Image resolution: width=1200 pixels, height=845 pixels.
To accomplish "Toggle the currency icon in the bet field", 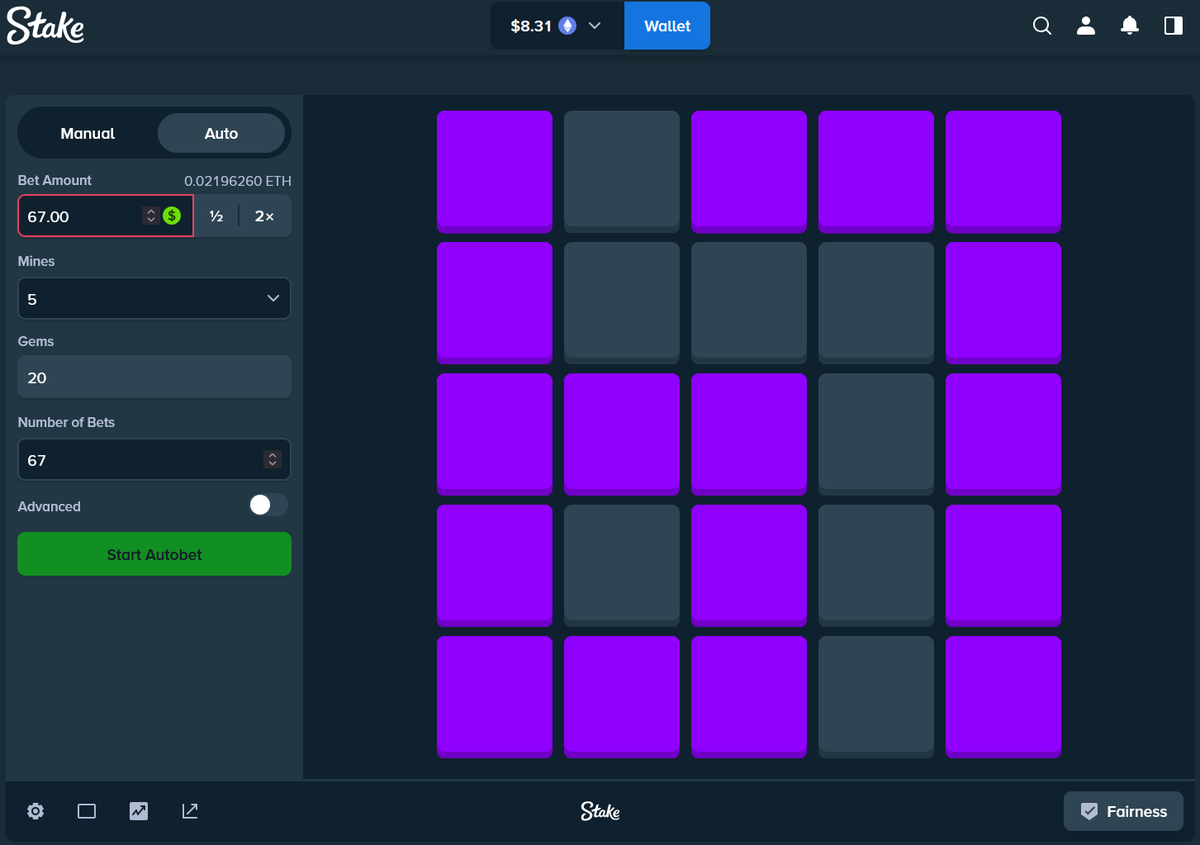I will (170, 216).
